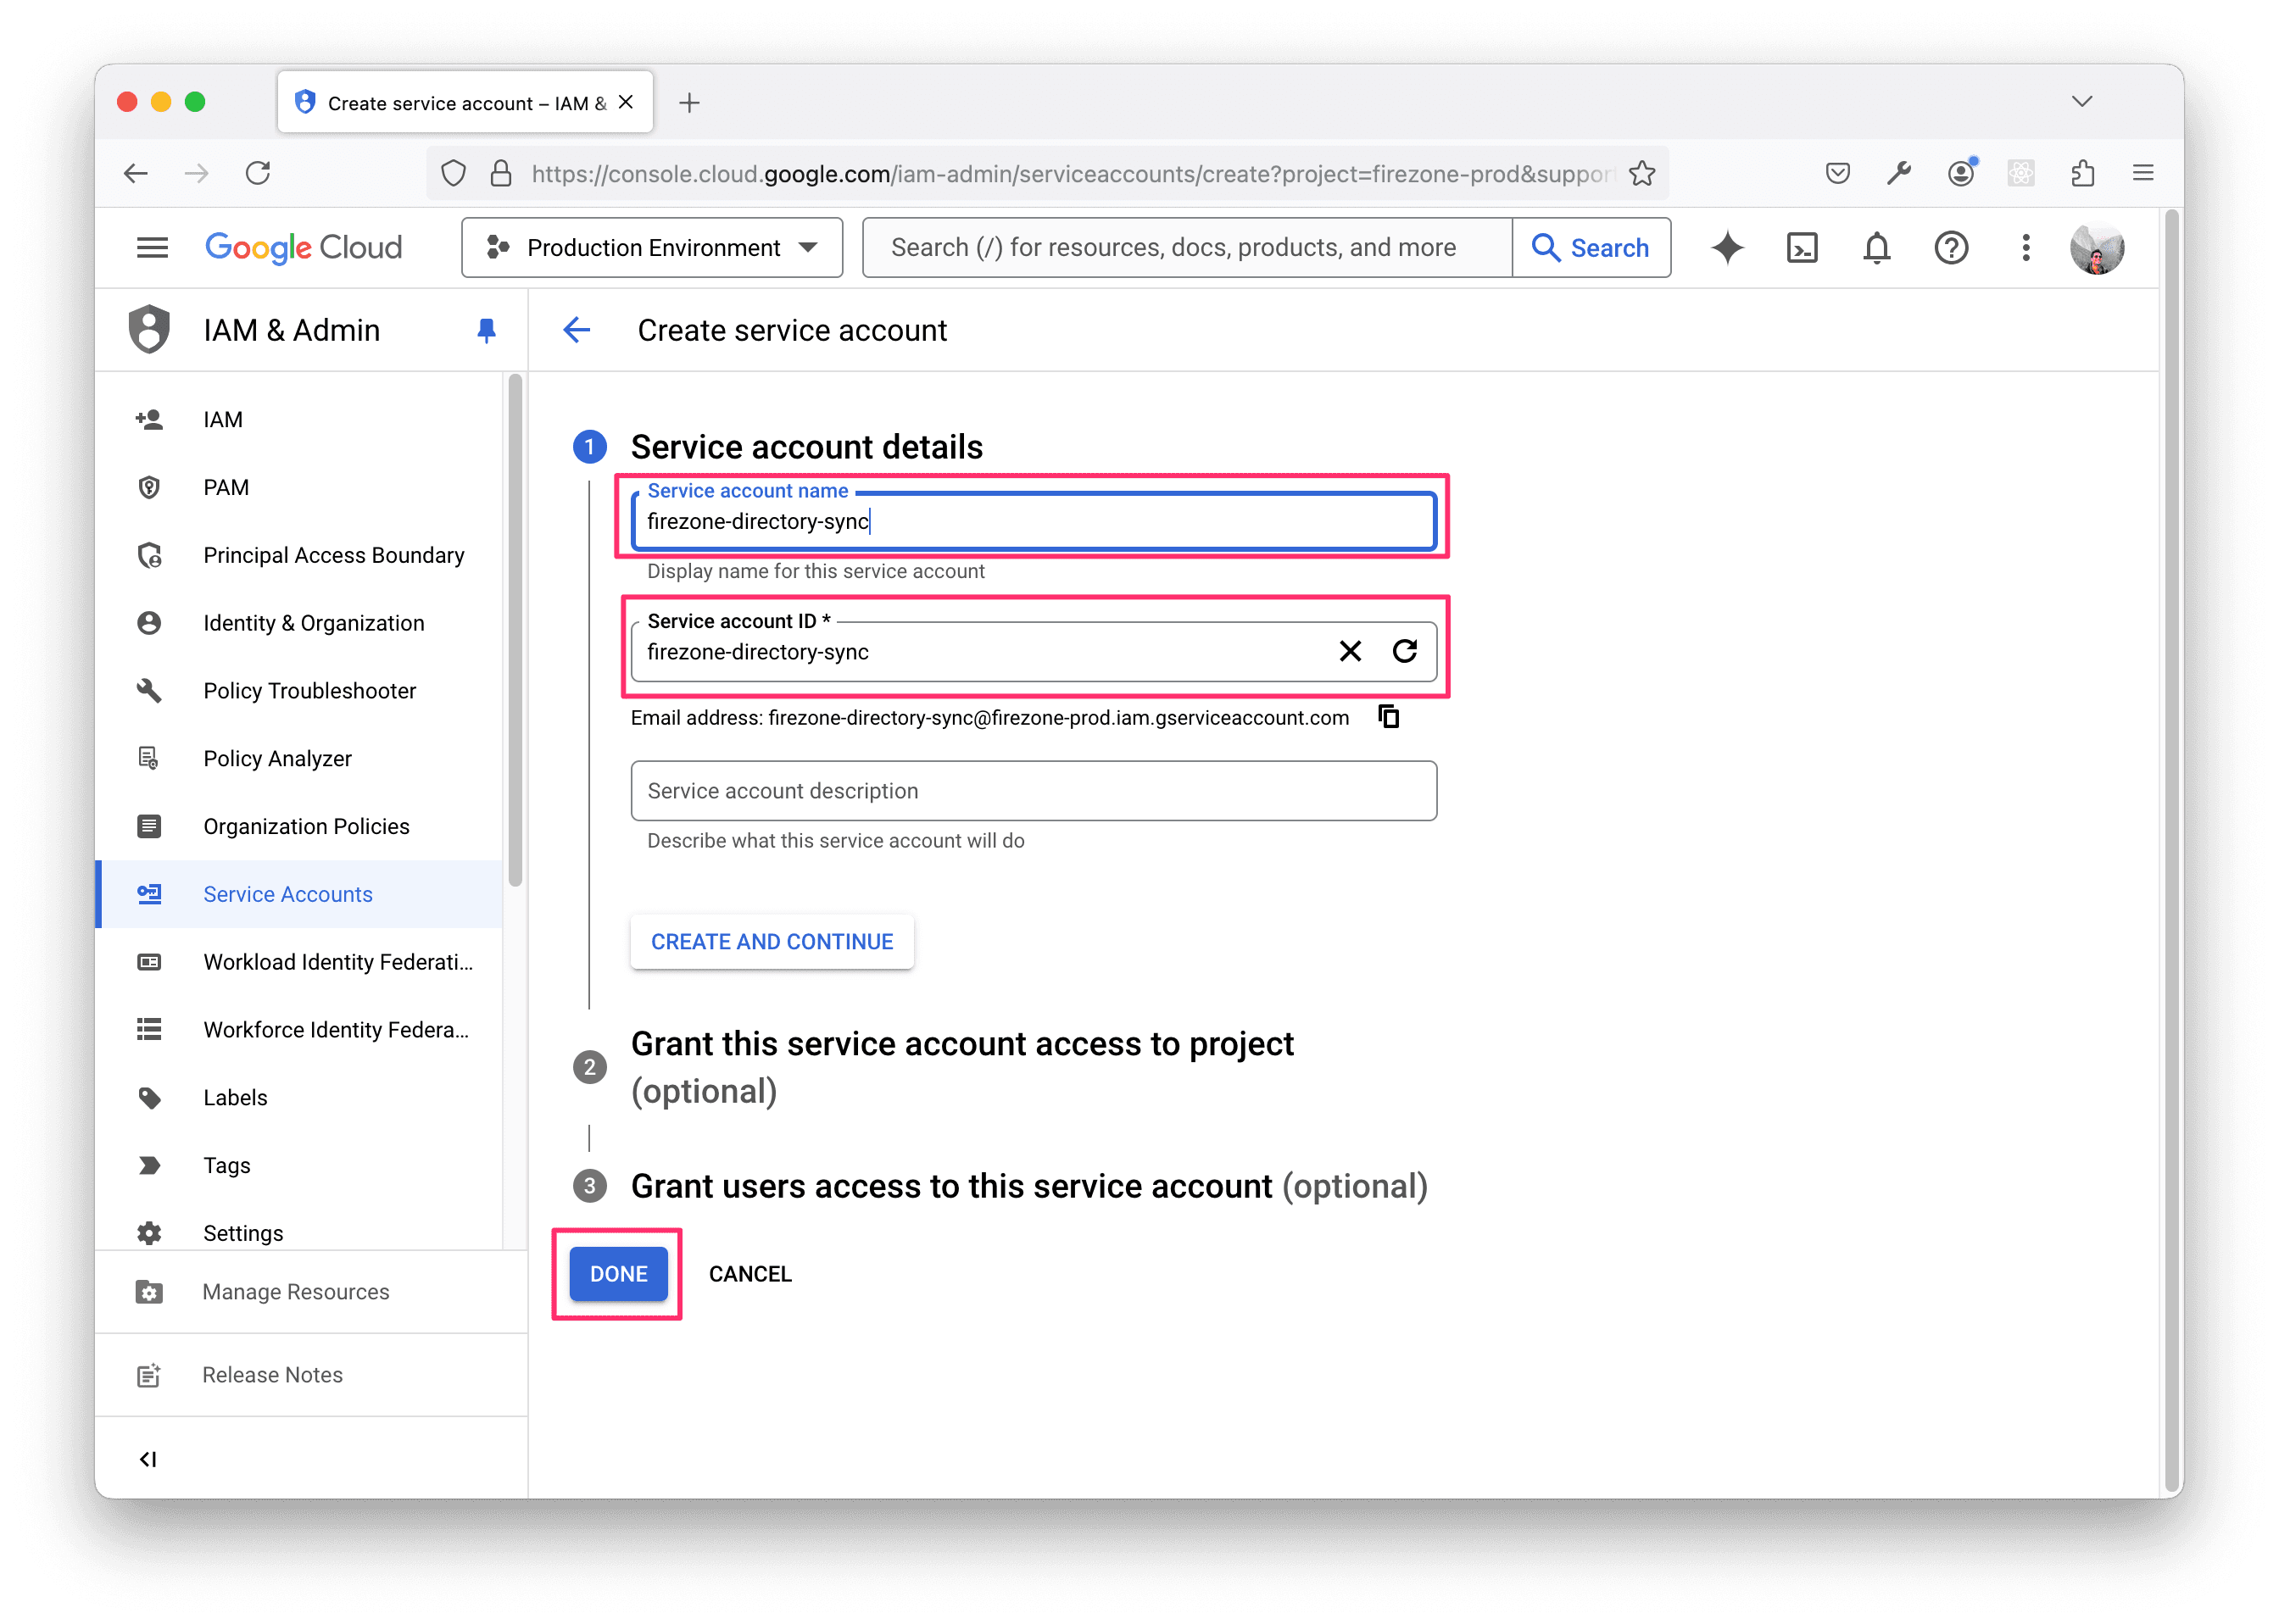Clear the Service account ID field
2279x1624 pixels.
click(1350, 652)
